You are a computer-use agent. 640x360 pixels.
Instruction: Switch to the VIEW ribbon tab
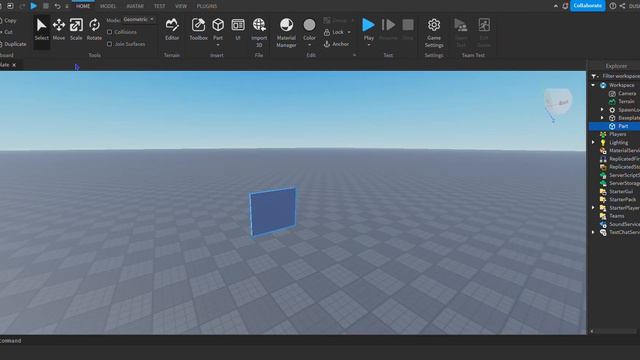tap(181, 6)
